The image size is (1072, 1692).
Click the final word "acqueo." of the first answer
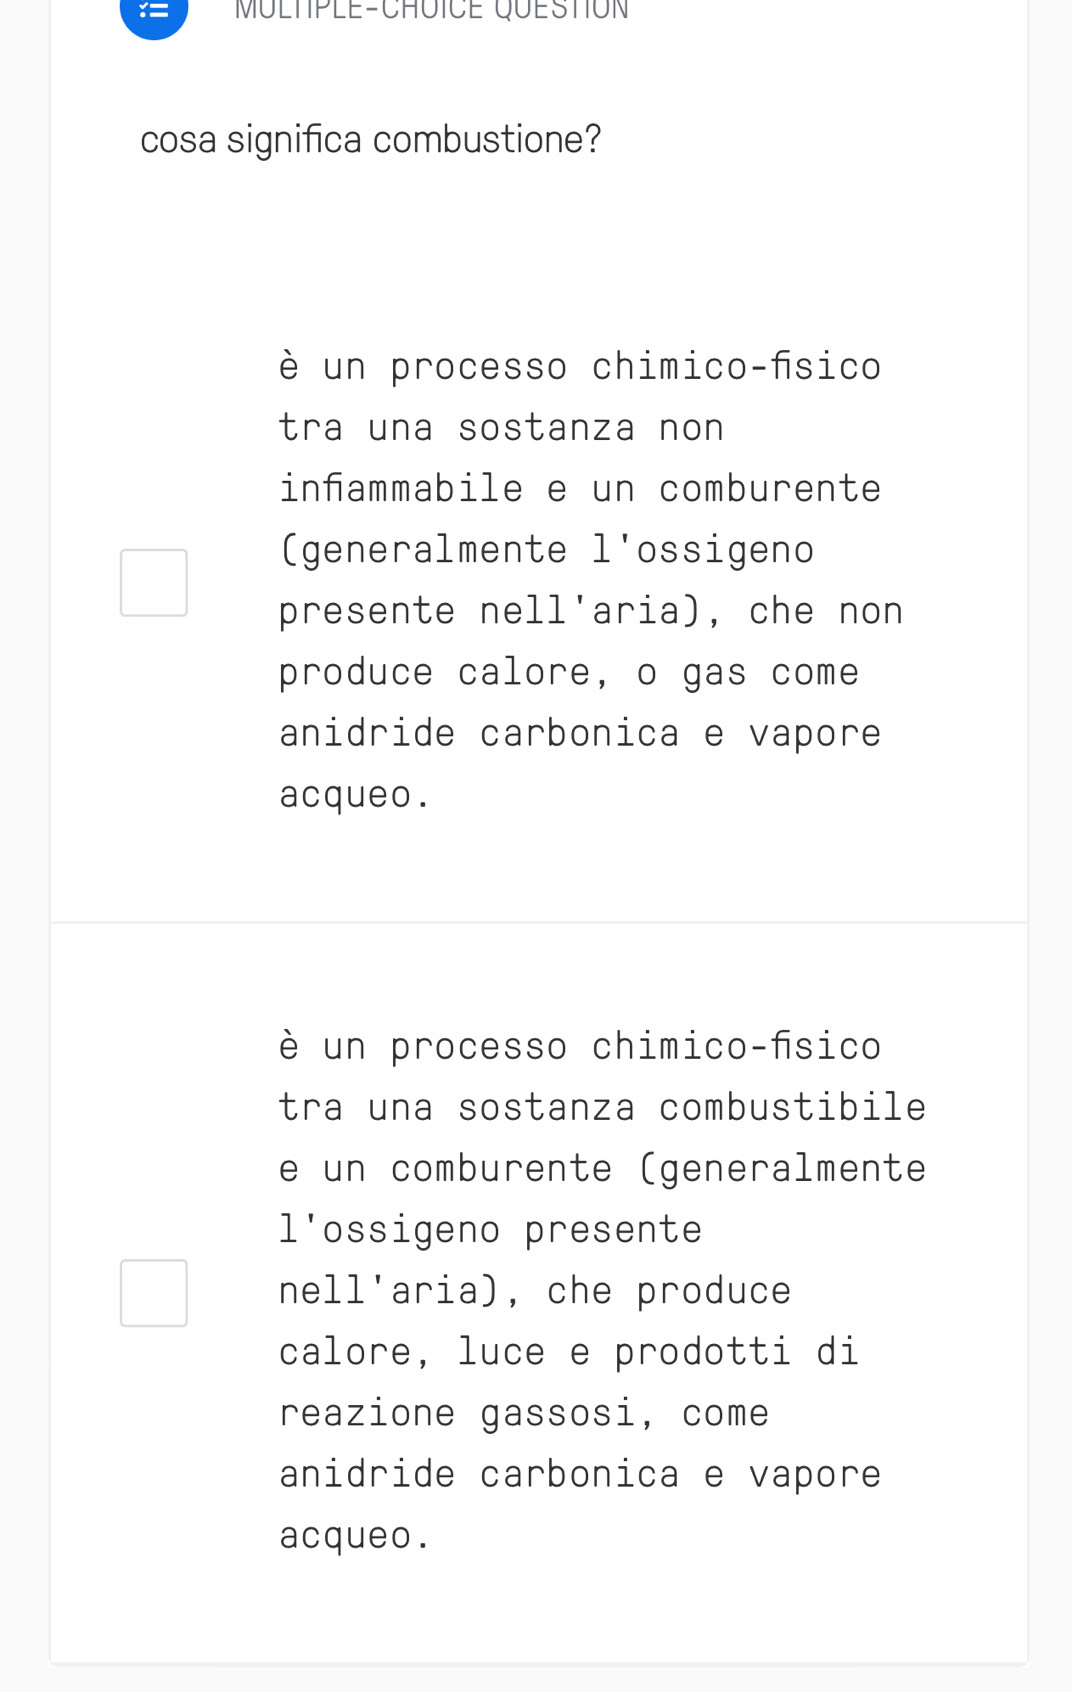(x=355, y=795)
